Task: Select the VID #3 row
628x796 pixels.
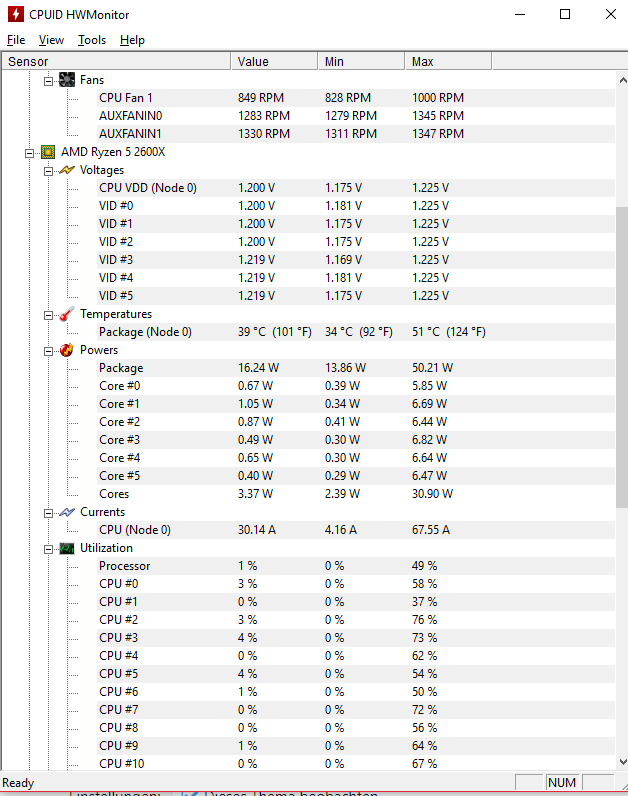Action: (356, 260)
